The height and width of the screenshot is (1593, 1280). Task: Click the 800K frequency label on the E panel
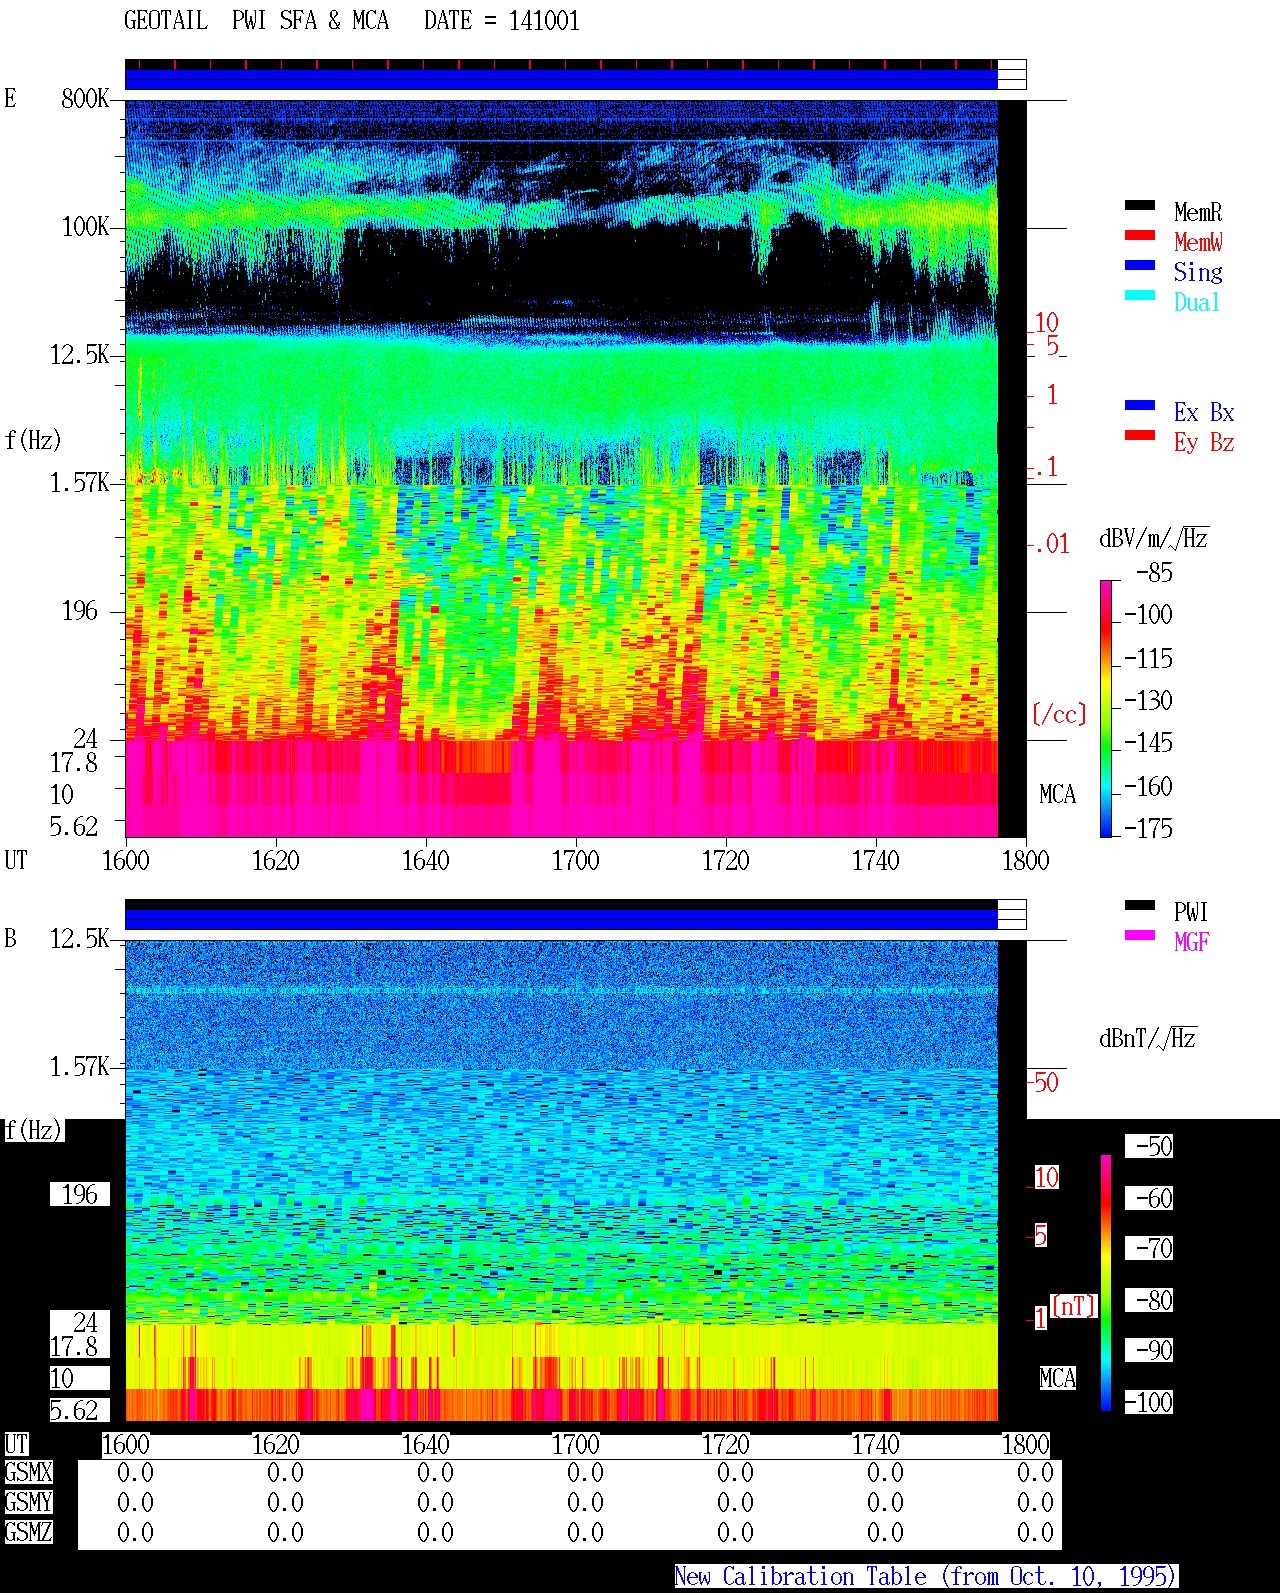click(x=85, y=99)
